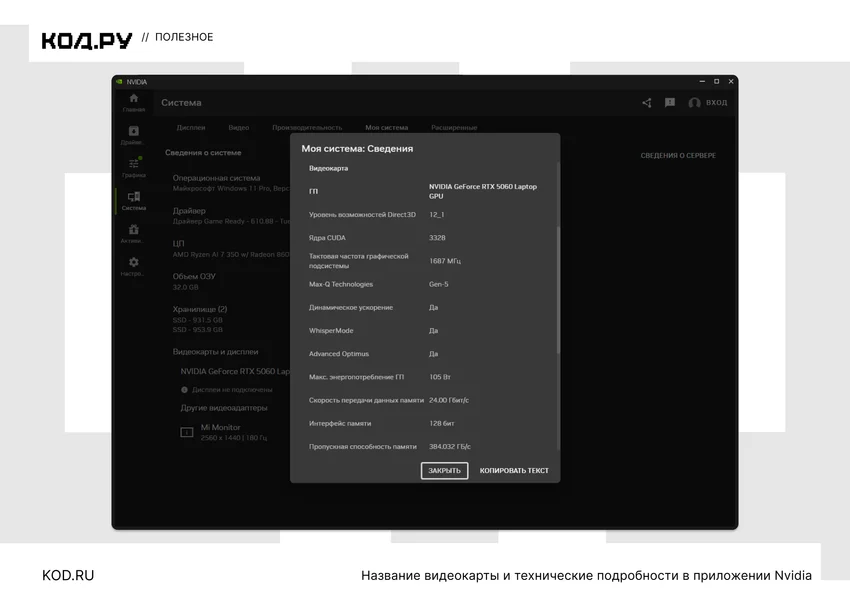Click the NVIDIA logo in the title bar
Screen dimensions: 850x605
119,82
